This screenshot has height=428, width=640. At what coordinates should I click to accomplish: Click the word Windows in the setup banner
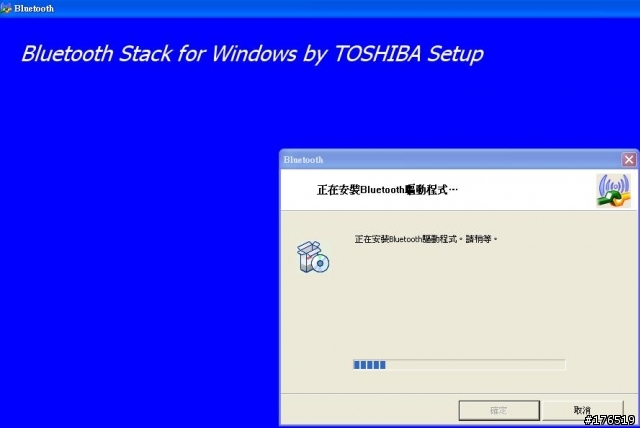coord(254,54)
